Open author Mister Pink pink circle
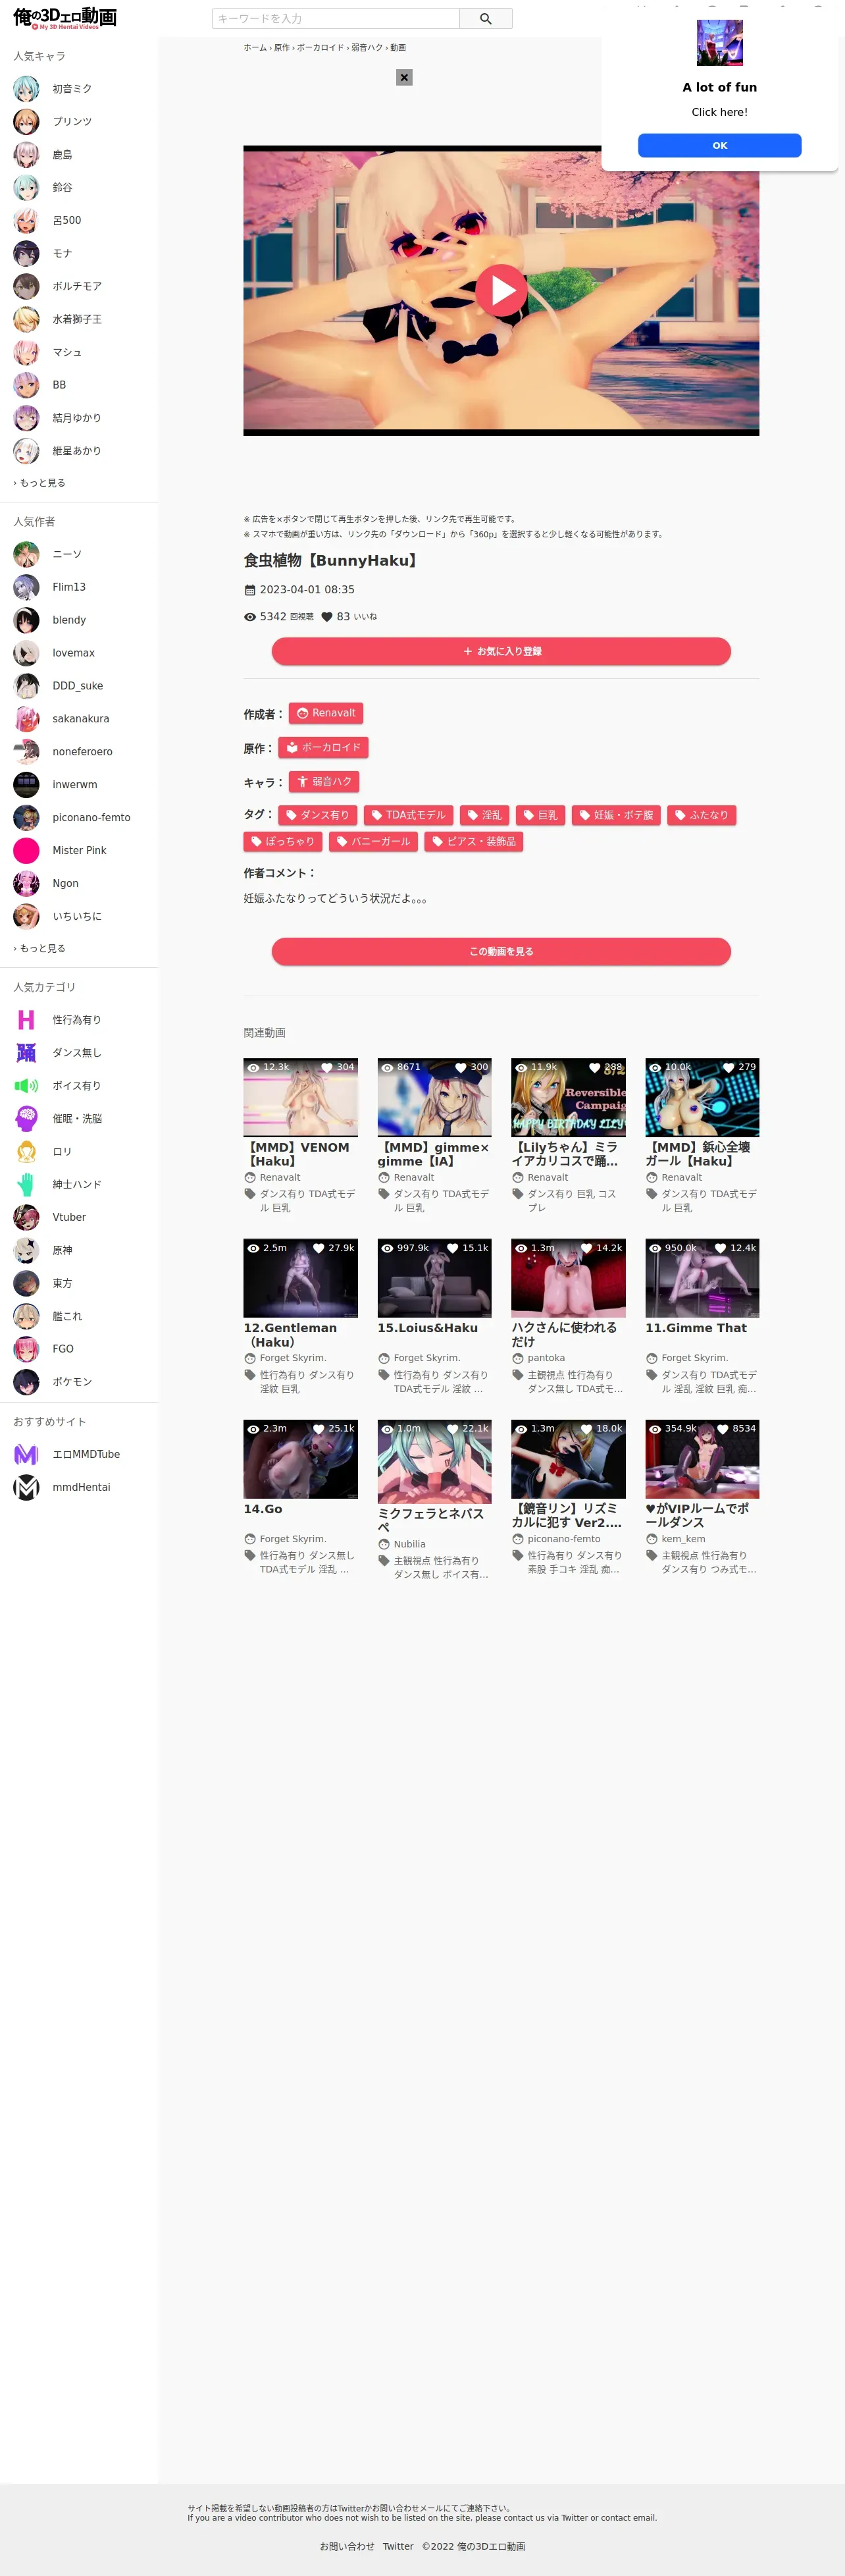Screen dimensions: 845x2576 point(26,851)
